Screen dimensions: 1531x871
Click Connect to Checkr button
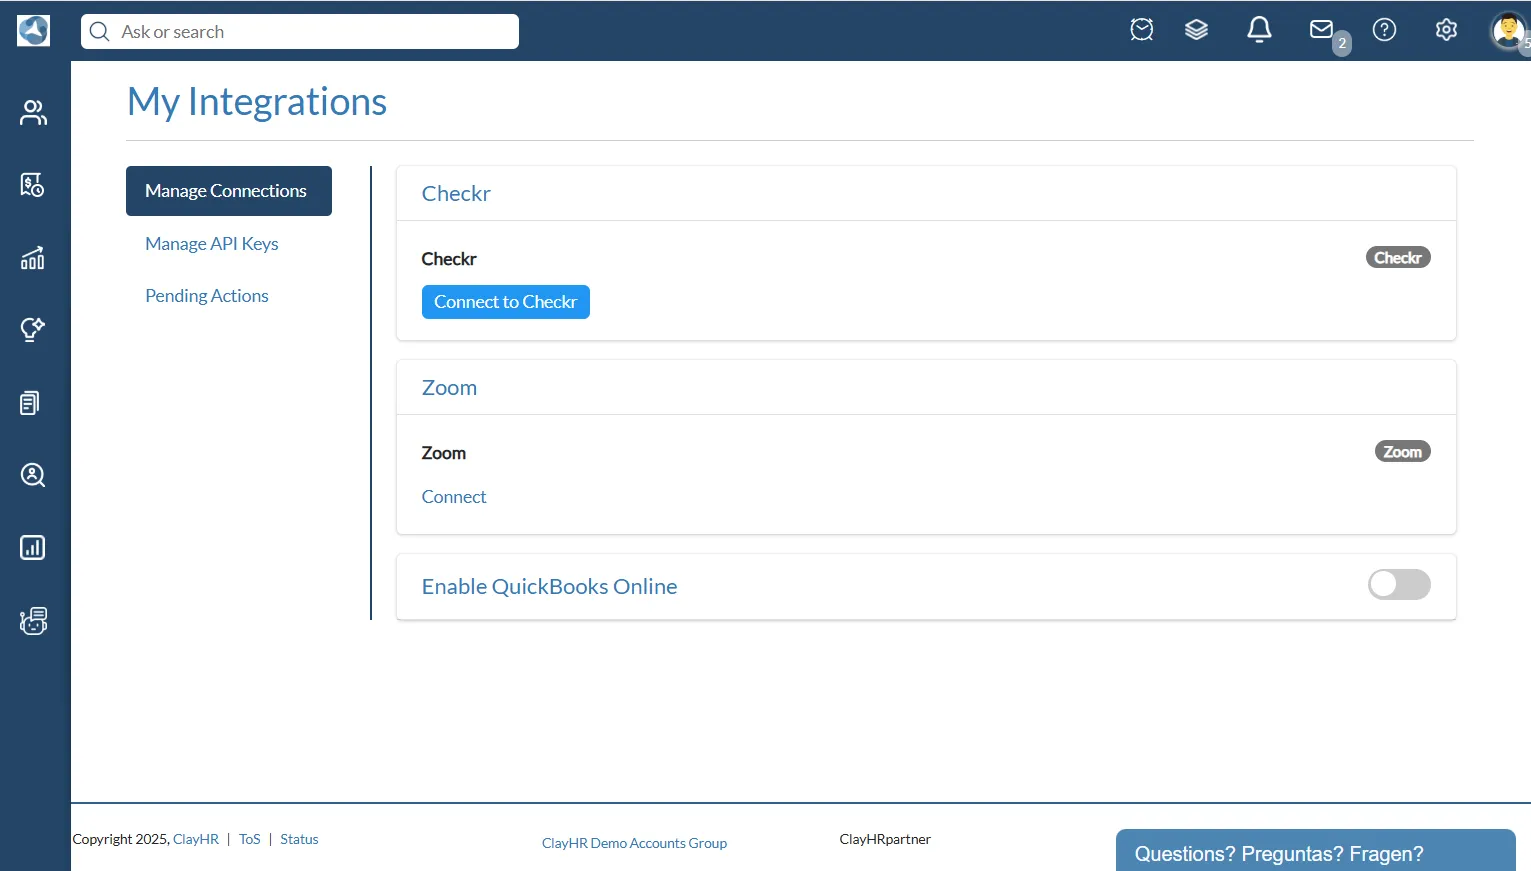point(506,302)
